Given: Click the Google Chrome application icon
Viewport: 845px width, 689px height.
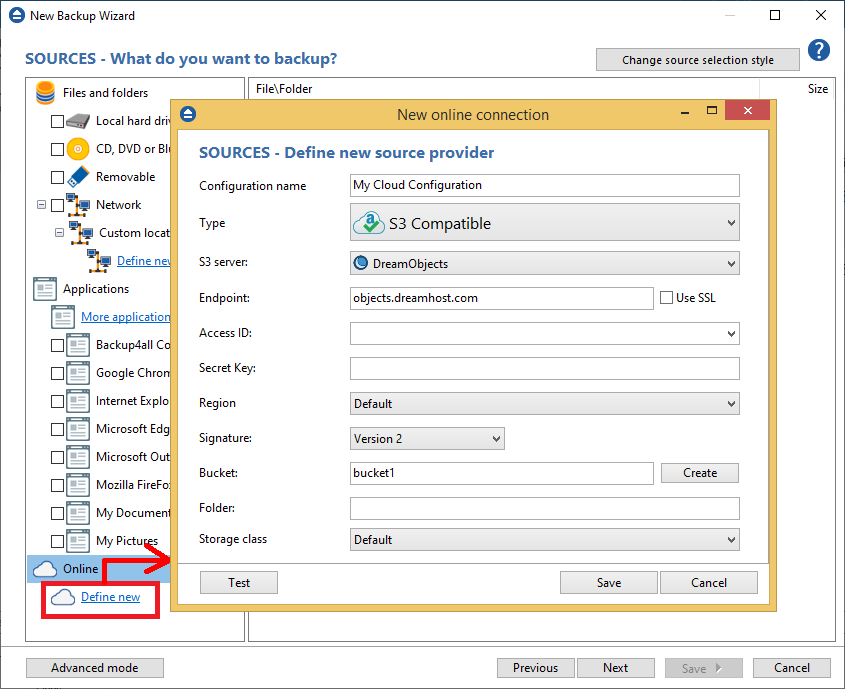Looking at the screenshot, I should tap(78, 373).
